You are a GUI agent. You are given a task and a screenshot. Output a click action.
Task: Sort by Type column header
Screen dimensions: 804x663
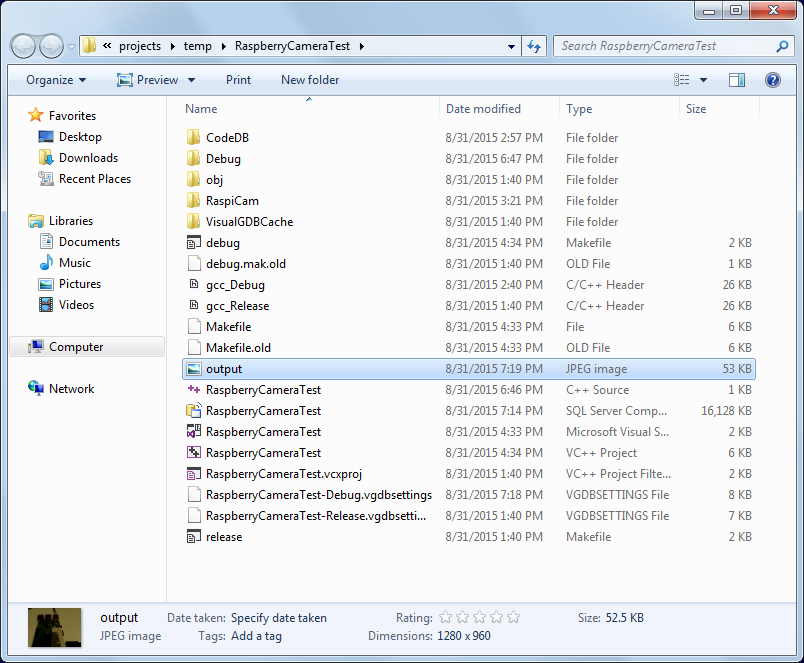(x=579, y=109)
